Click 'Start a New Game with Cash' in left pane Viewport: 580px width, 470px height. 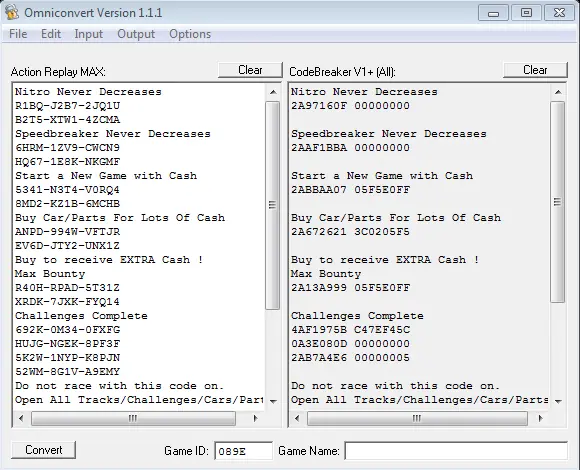tap(106, 176)
